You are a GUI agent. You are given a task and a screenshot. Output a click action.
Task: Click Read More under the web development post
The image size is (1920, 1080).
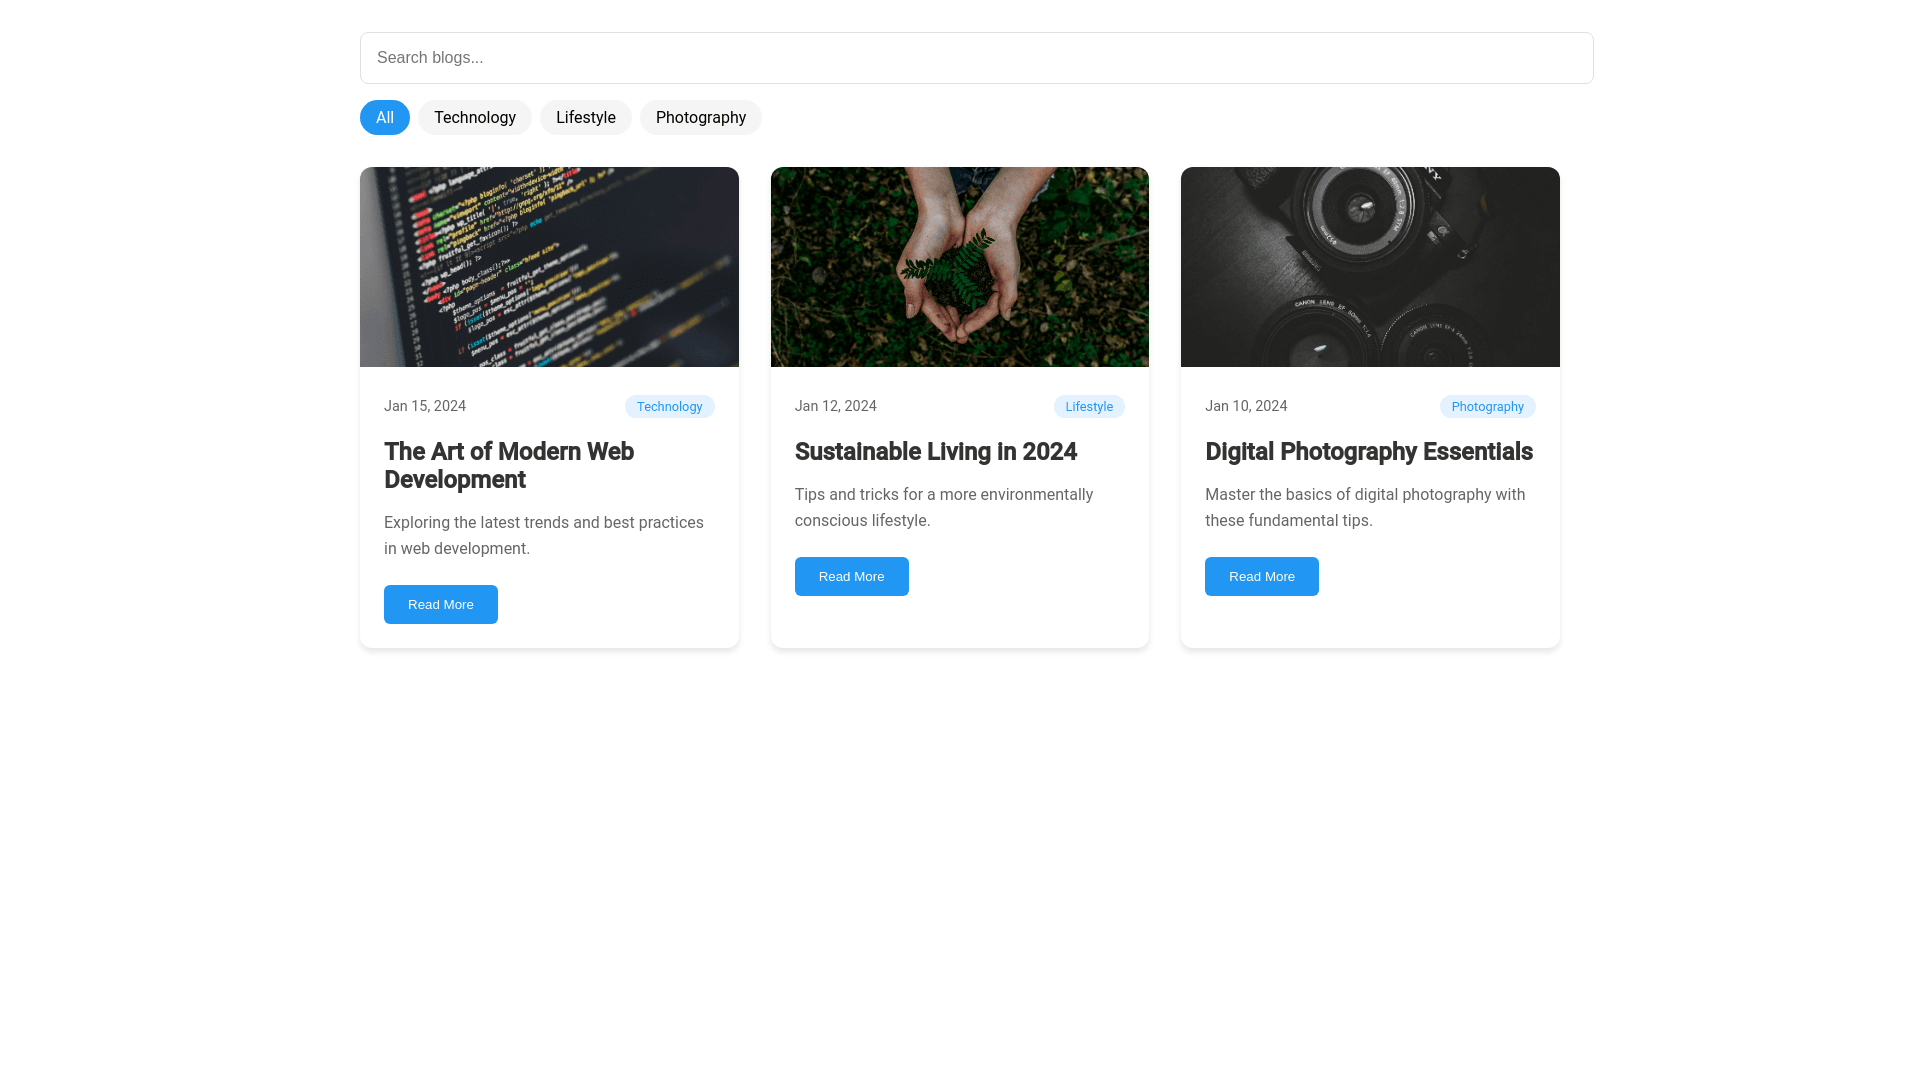pyautogui.click(x=440, y=604)
